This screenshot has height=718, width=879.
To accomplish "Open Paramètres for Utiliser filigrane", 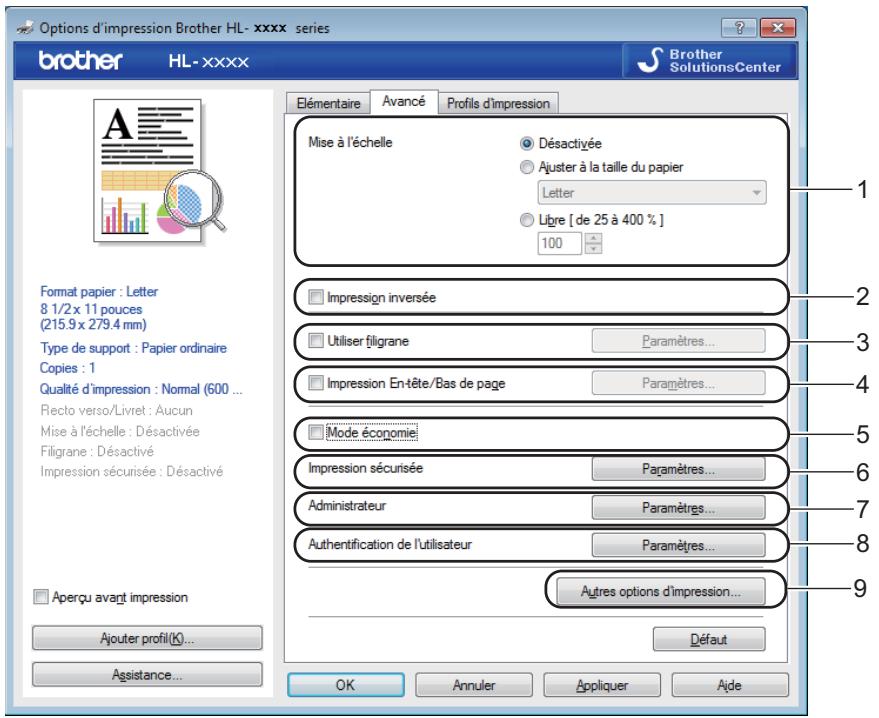I will (678, 341).
